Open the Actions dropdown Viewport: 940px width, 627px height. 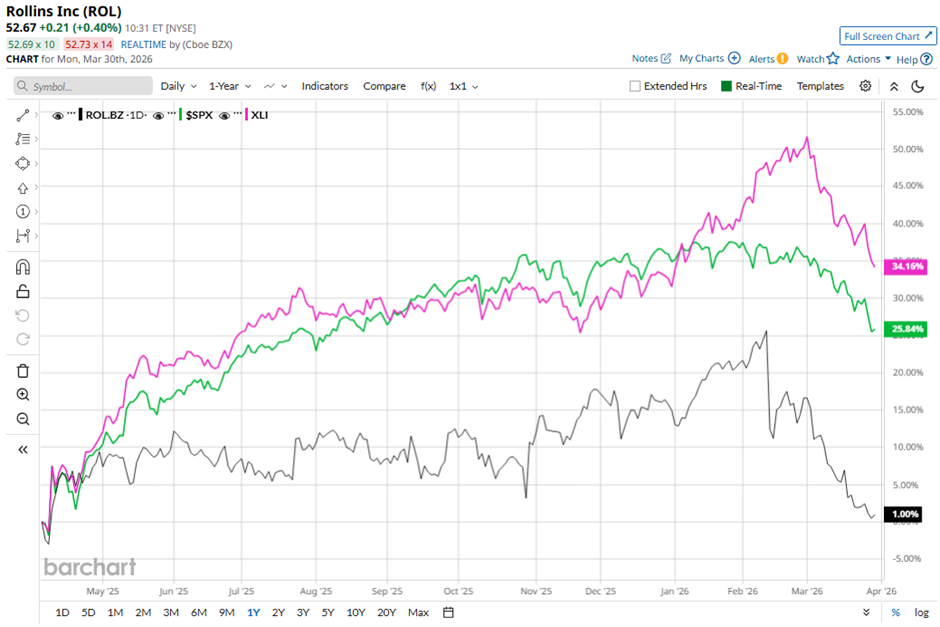(x=869, y=59)
